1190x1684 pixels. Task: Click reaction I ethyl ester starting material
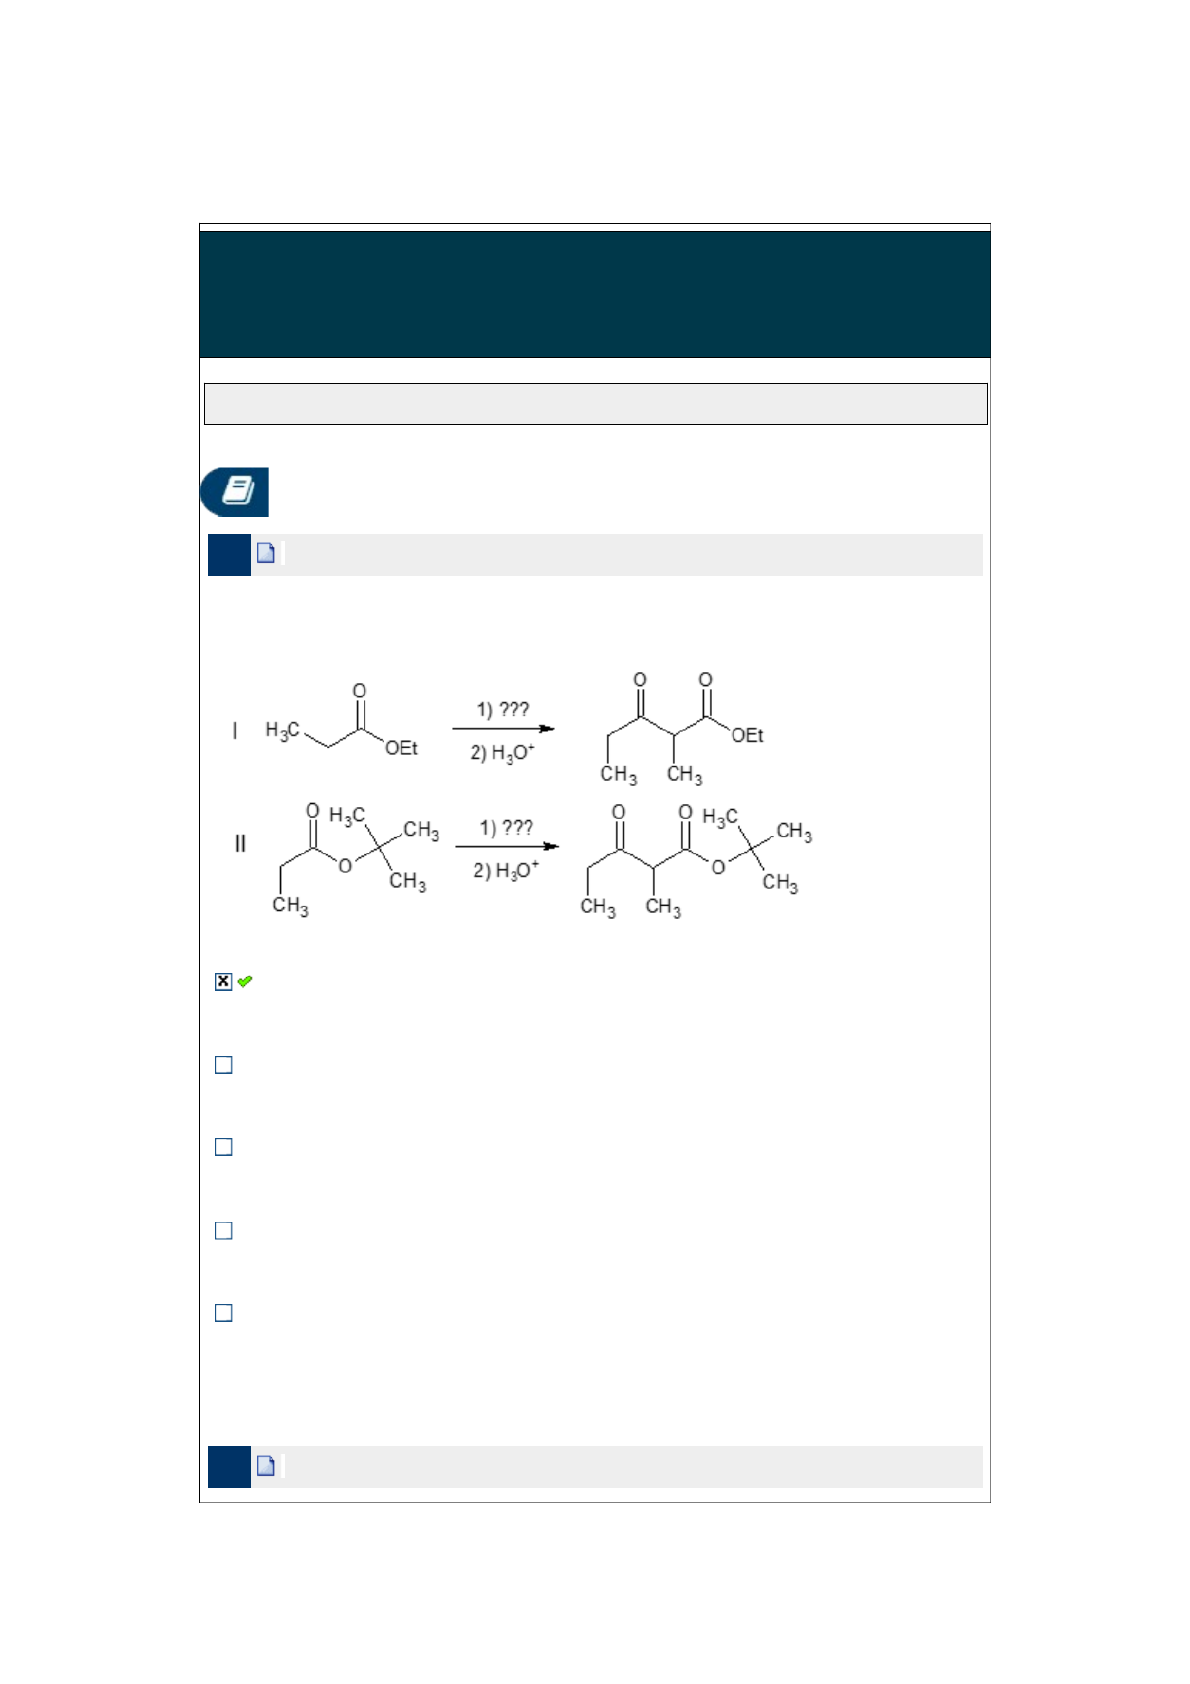coord(340,724)
